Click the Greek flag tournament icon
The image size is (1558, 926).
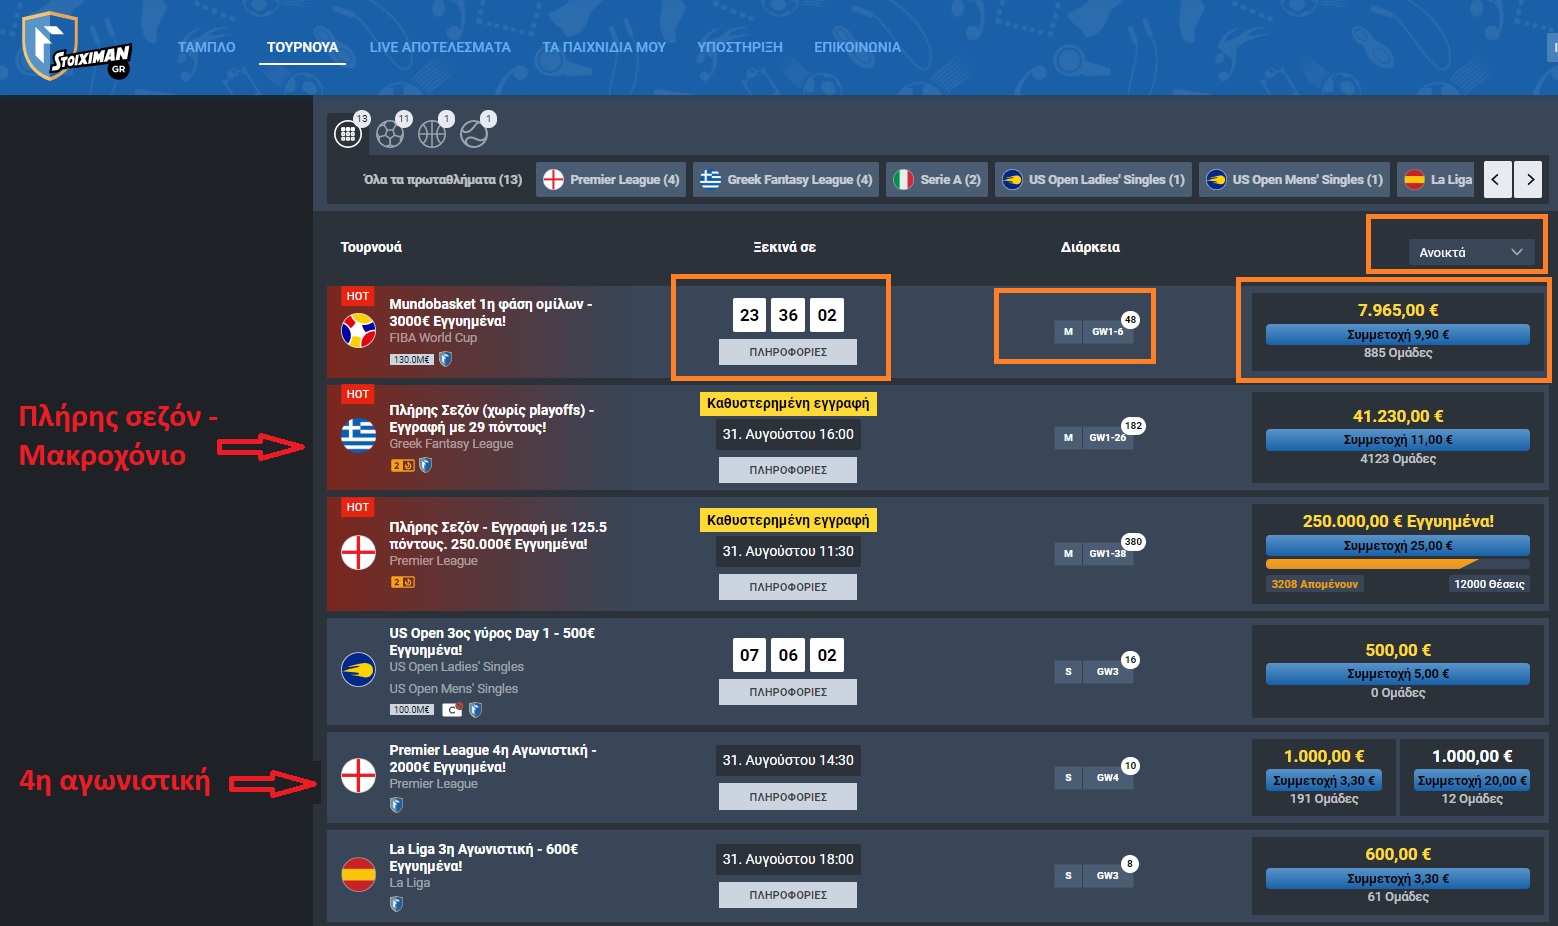pos(358,435)
